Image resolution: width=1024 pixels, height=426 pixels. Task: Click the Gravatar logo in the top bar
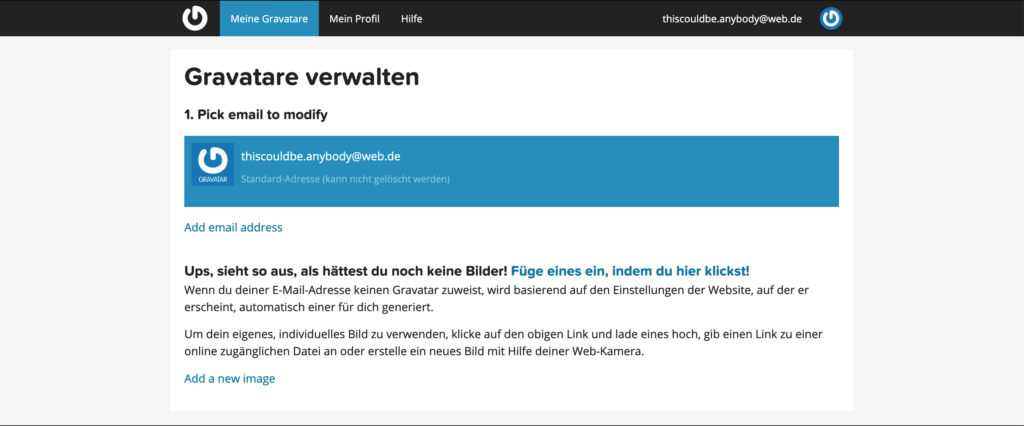pos(195,18)
